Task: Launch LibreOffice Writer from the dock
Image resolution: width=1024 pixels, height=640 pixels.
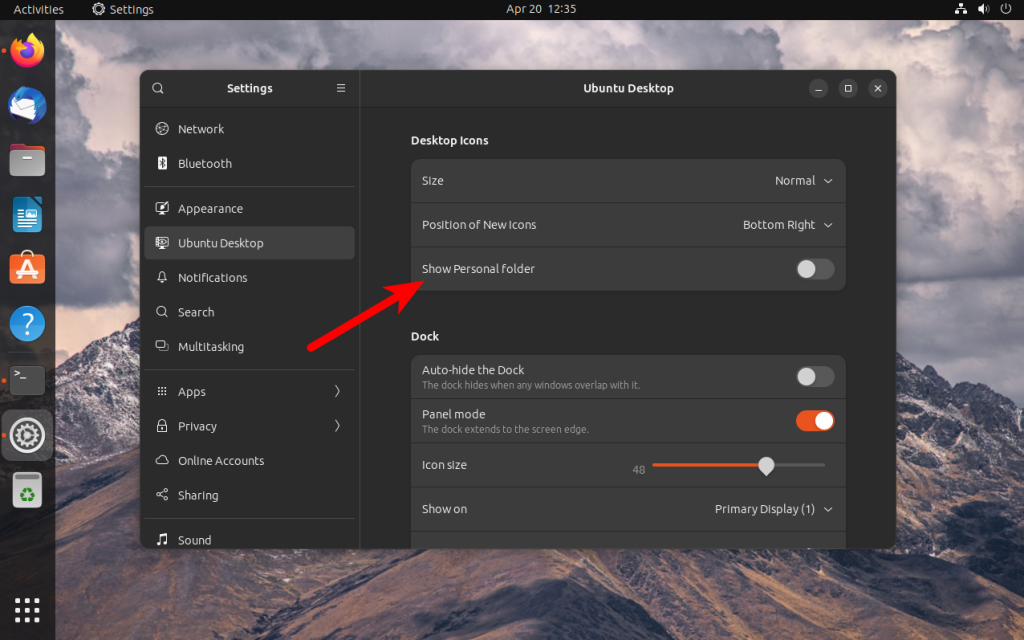Action: click(x=27, y=214)
